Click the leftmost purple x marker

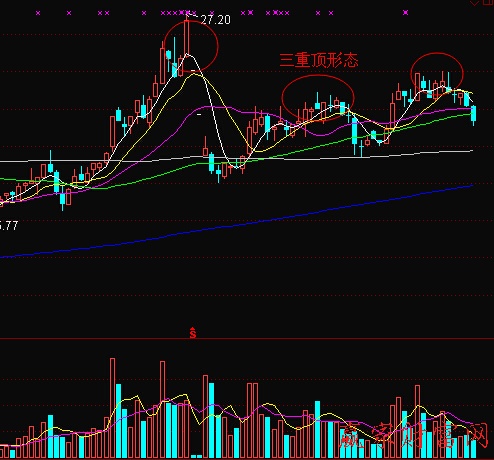click(38, 13)
